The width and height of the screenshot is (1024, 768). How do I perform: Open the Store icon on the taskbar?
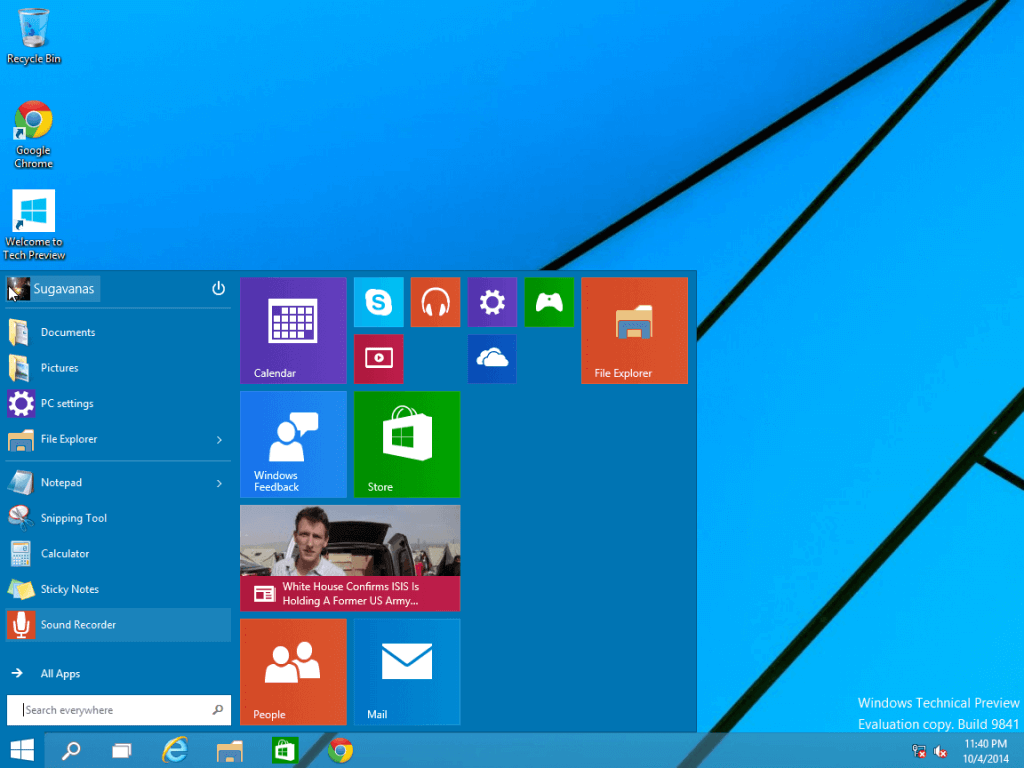(285, 750)
